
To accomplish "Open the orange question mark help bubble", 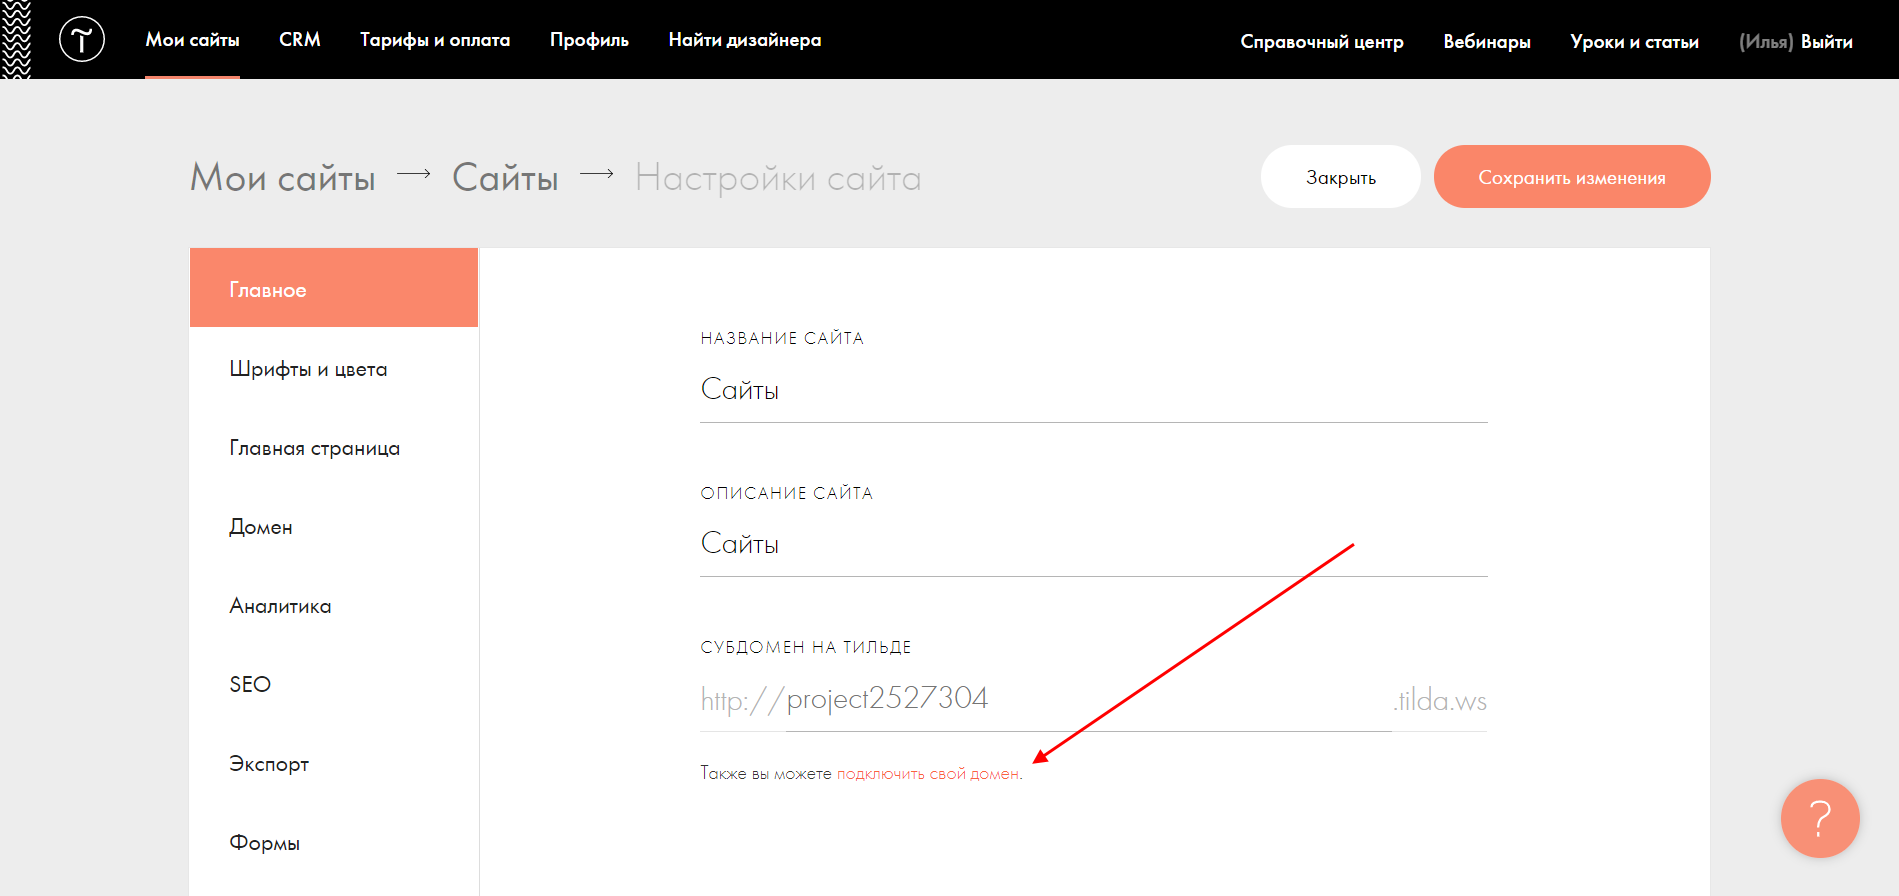I will (x=1819, y=818).
